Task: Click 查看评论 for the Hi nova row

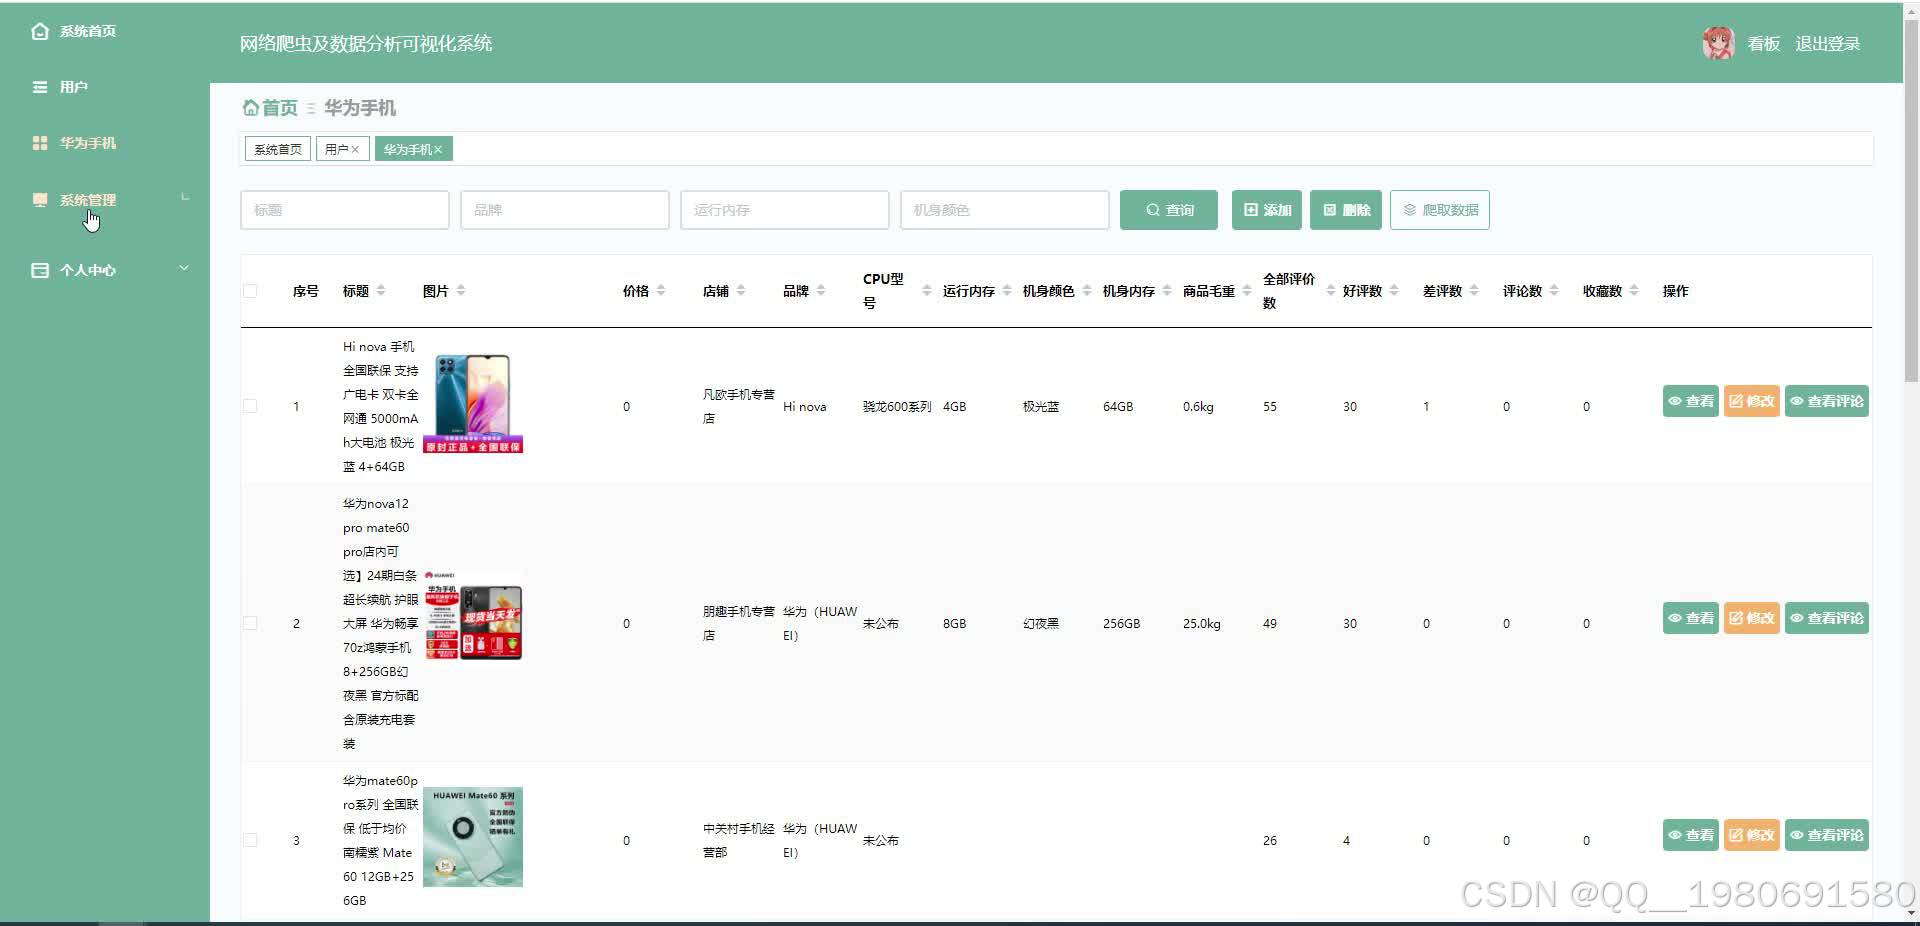Action: [1827, 401]
